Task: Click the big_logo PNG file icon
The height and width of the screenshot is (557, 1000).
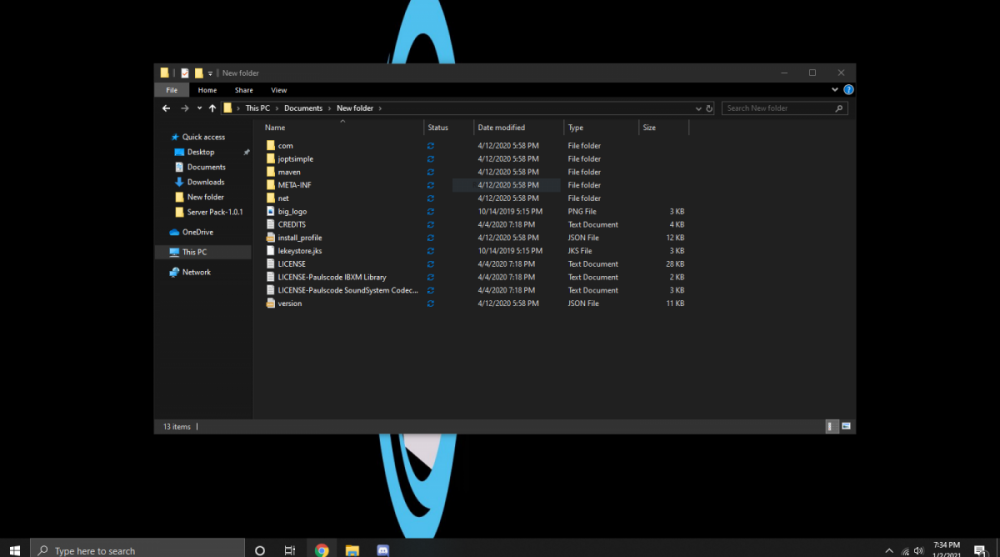Action: coord(270,211)
